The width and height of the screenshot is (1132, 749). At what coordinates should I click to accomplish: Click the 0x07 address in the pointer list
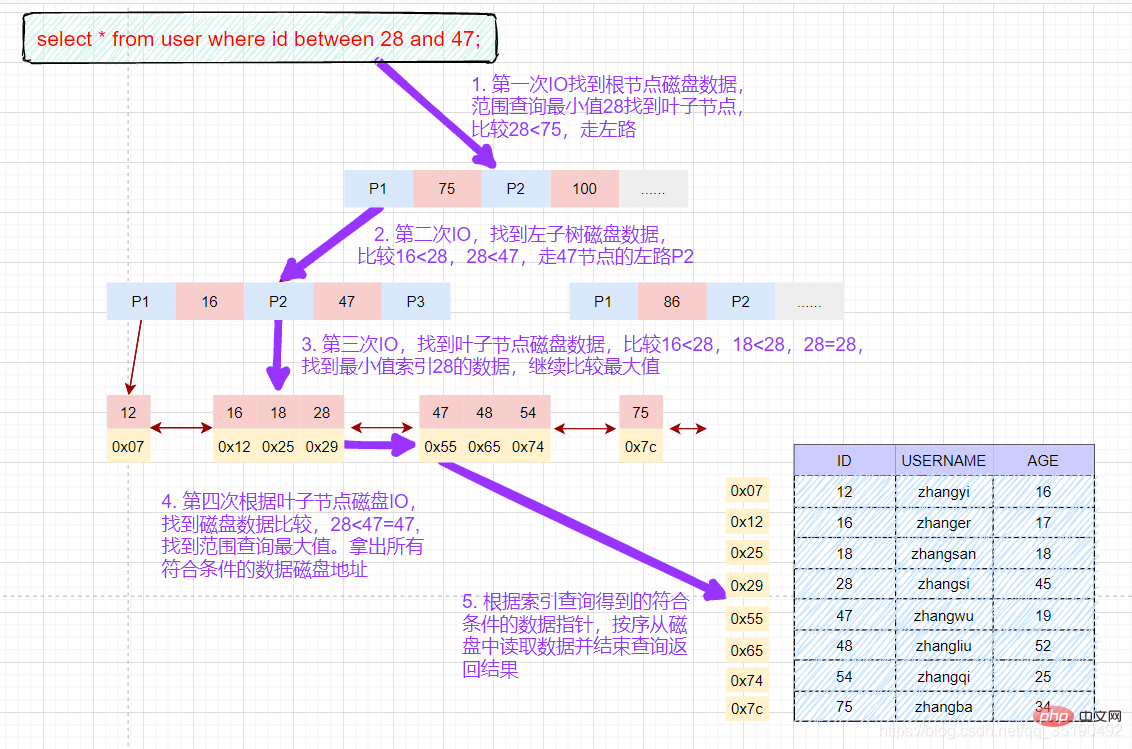coord(745,490)
